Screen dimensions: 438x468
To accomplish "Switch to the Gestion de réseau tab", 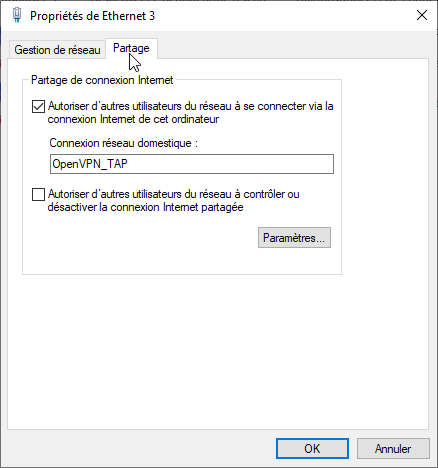I will tap(57, 50).
